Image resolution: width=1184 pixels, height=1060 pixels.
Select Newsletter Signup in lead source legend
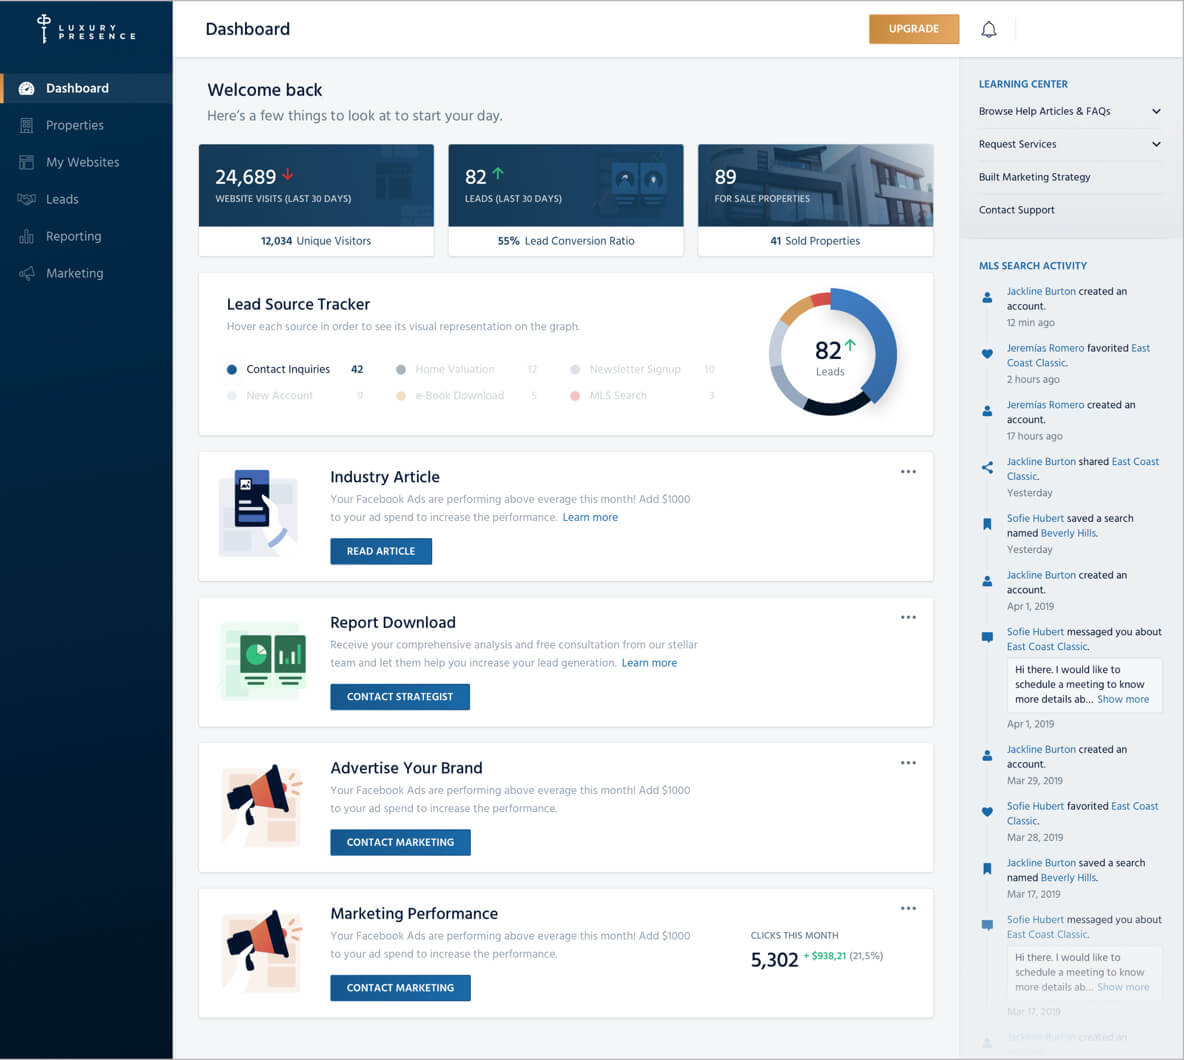[634, 370]
